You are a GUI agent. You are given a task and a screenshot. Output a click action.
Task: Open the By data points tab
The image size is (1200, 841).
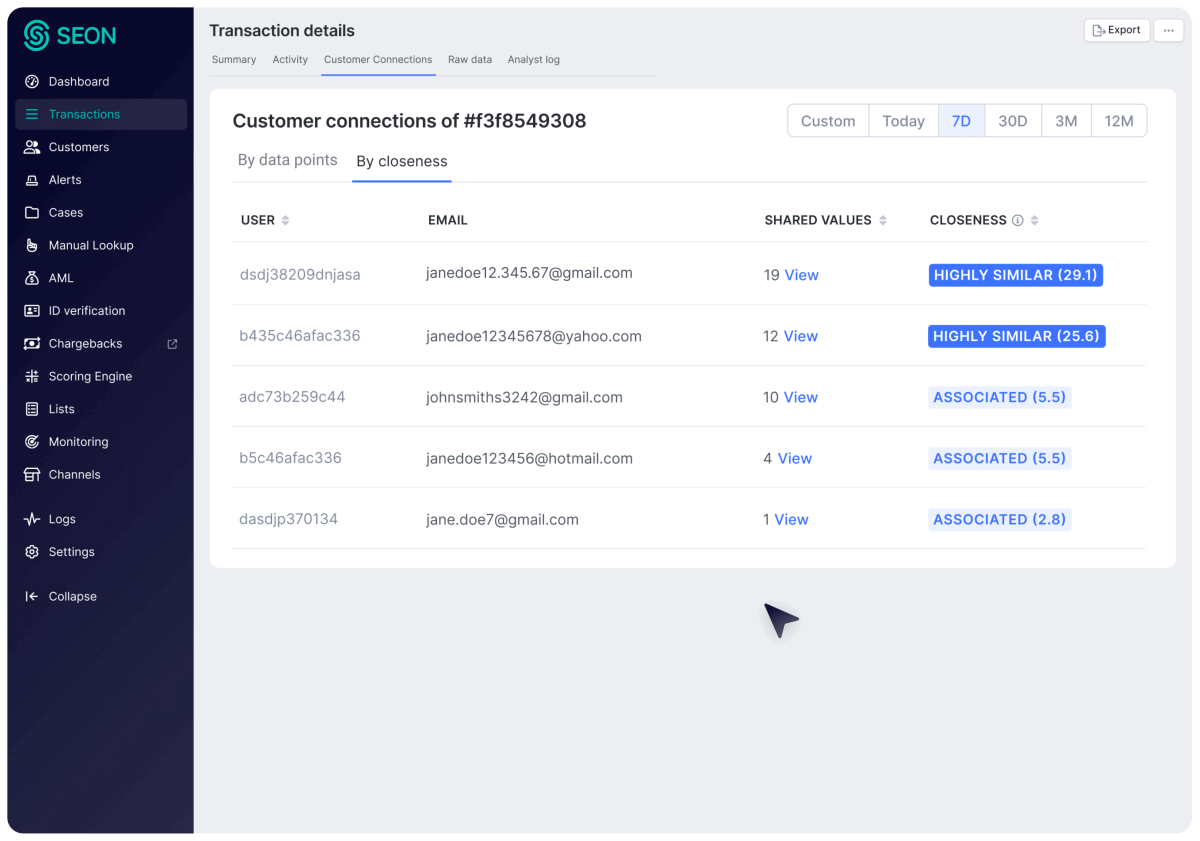tap(287, 160)
